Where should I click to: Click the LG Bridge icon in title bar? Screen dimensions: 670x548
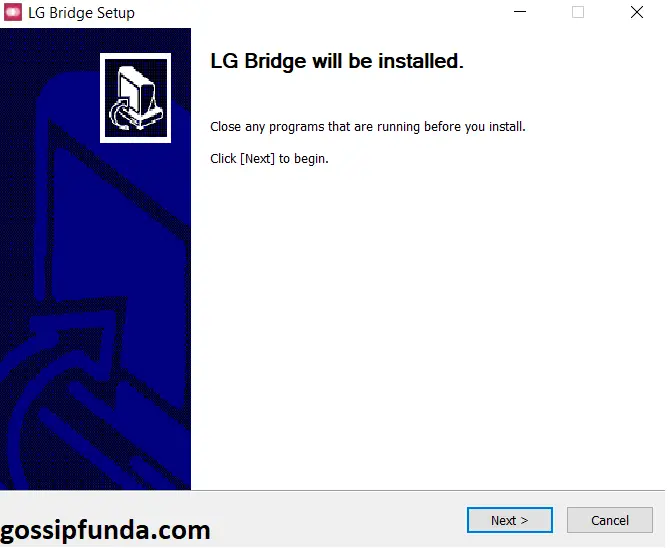point(13,12)
